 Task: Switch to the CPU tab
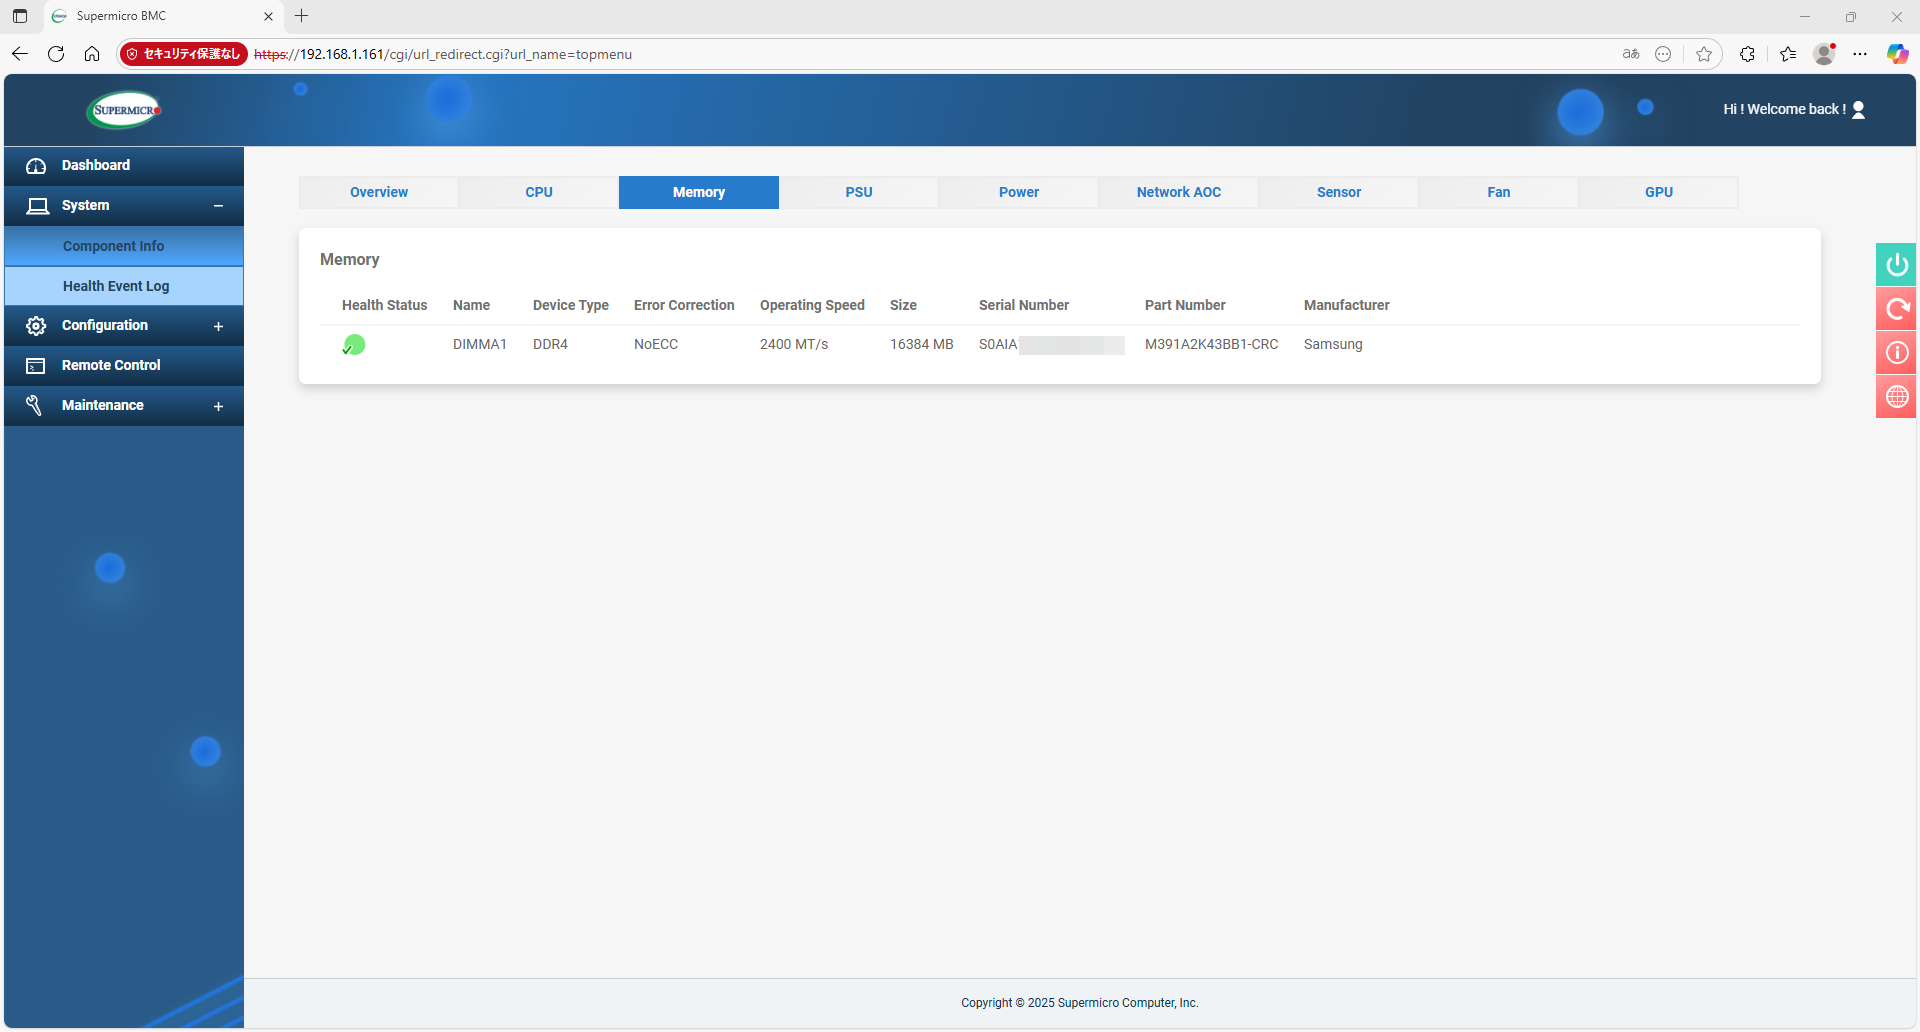pos(539,192)
